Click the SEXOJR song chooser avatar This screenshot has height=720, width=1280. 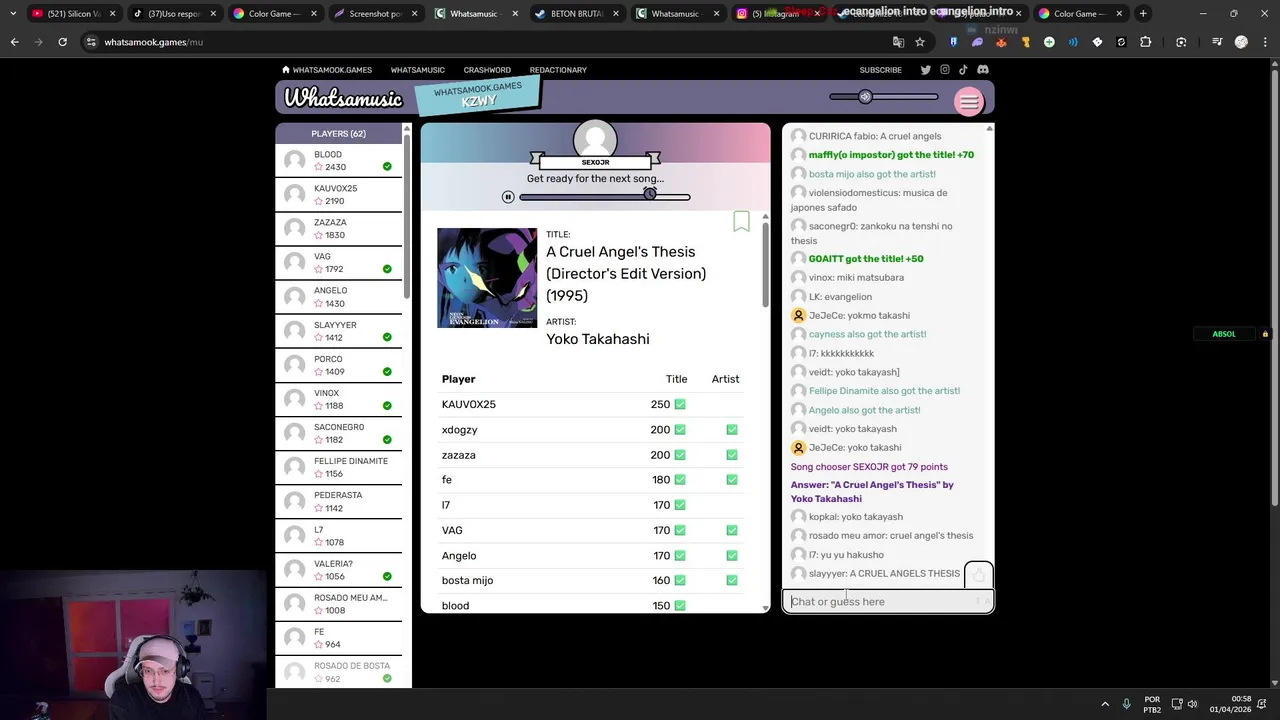(595, 141)
